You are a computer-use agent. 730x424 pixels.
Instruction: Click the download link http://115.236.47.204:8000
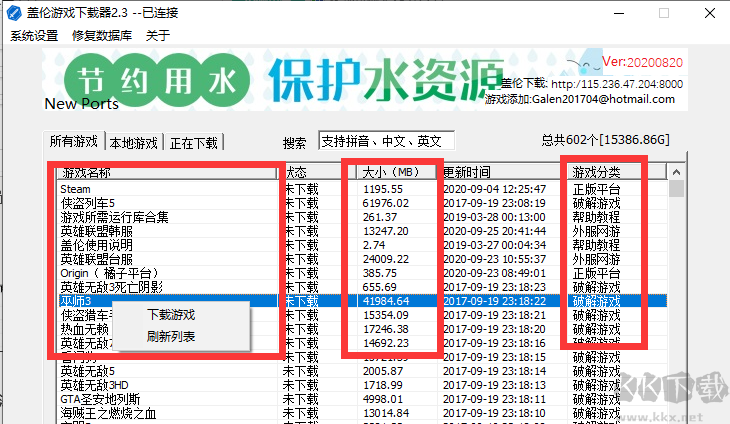pos(617,84)
